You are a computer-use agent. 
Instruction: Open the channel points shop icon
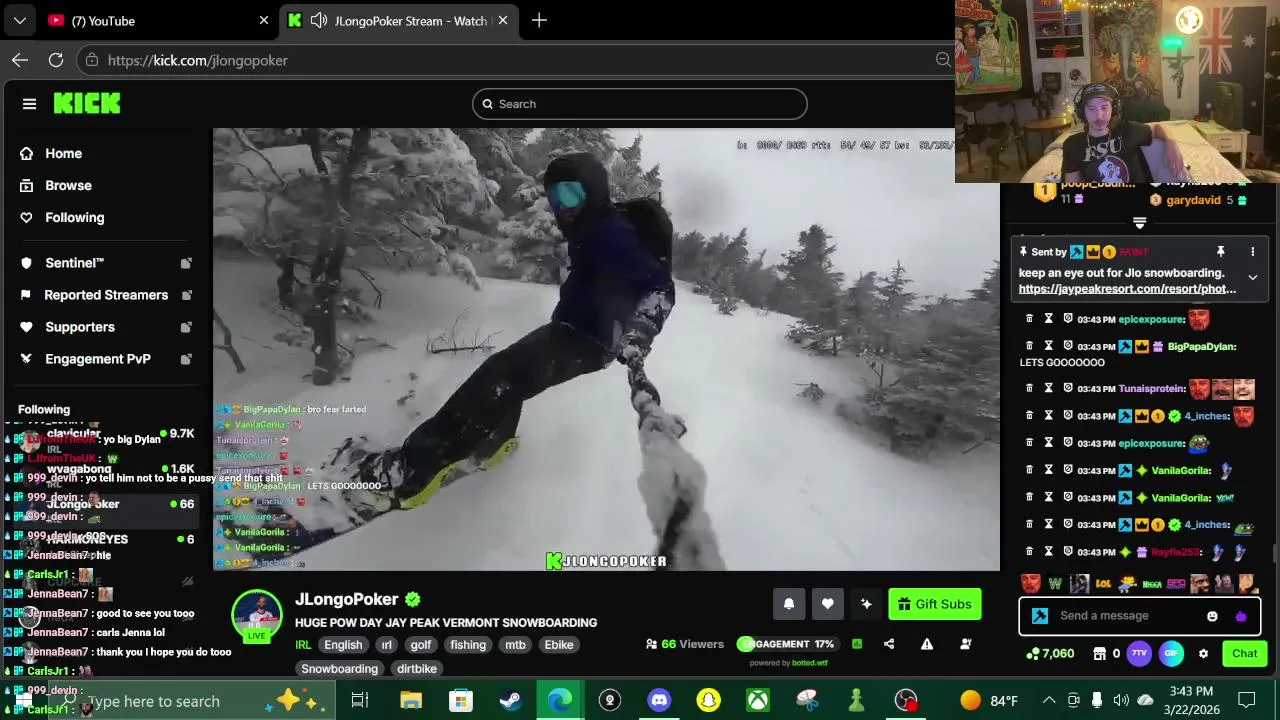click(x=1098, y=653)
